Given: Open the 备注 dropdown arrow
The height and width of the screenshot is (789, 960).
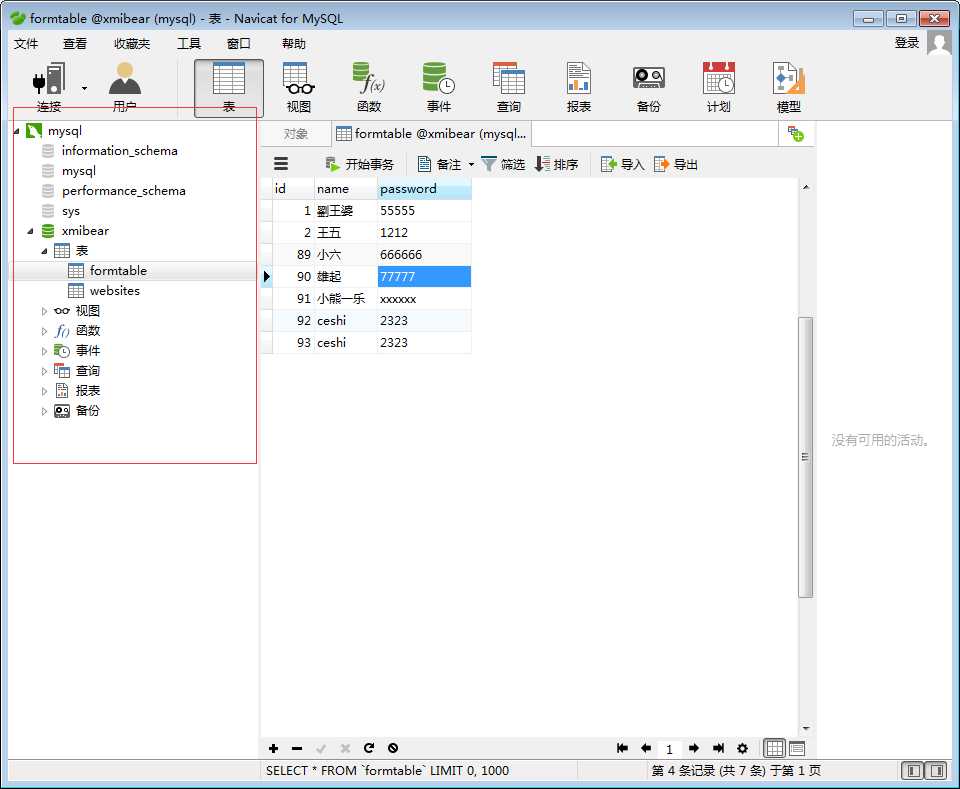Looking at the screenshot, I should 471,165.
